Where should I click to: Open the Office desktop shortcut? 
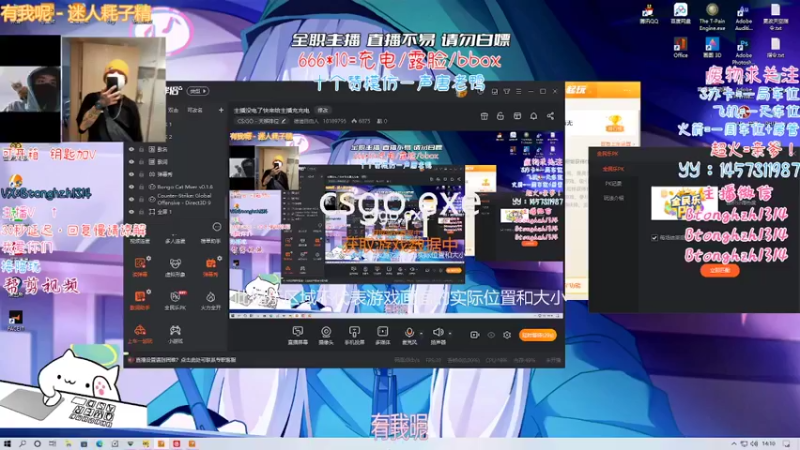coord(680,47)
